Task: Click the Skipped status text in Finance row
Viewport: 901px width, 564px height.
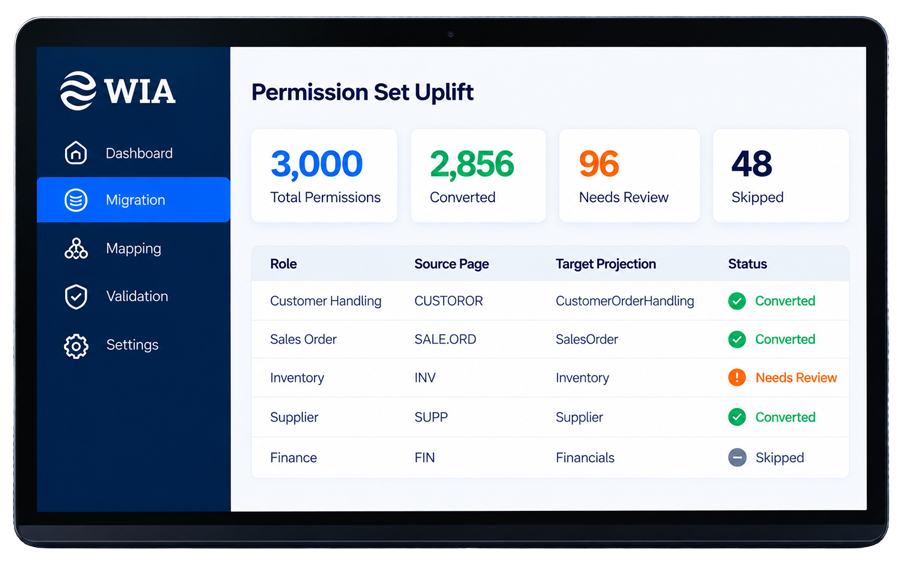Action: [779, 458]
